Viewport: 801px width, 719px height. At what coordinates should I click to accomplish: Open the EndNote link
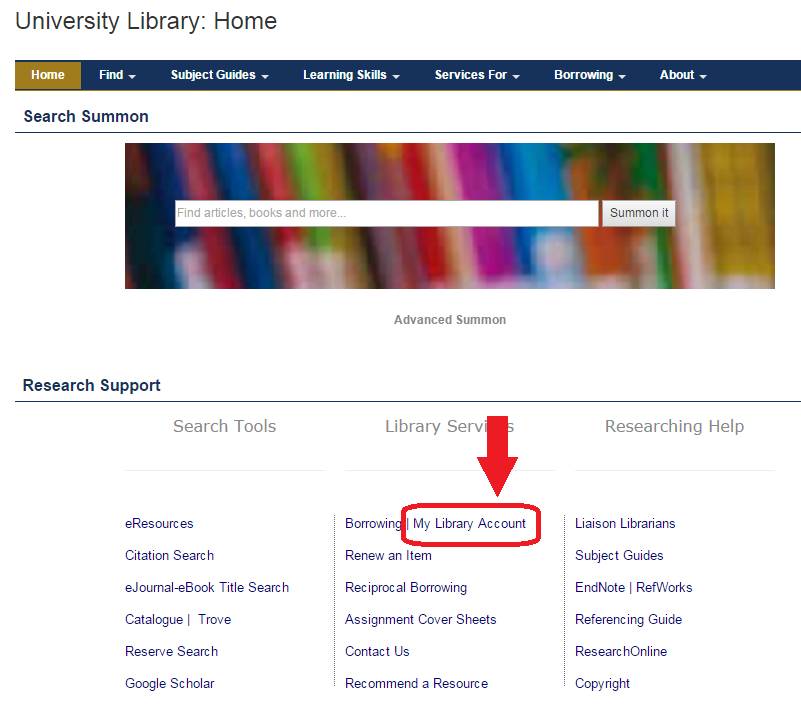tap(600, 588)
